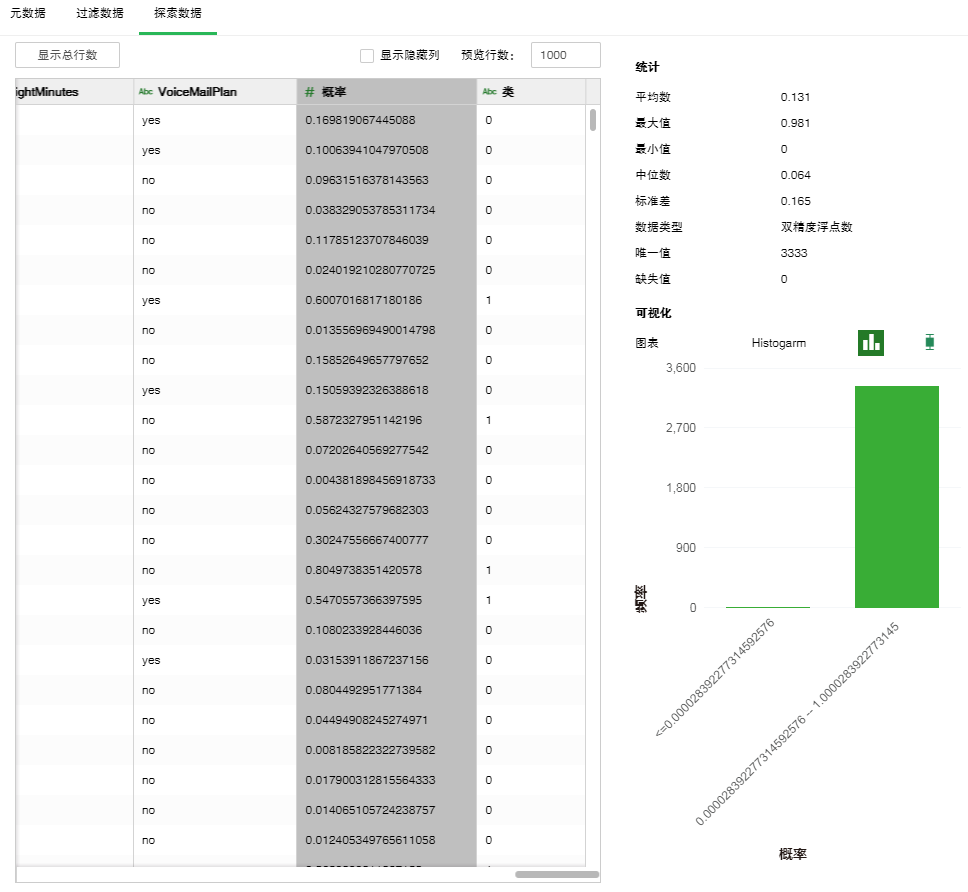The width and height of the screenshot is (968, 892).
Task: Switch to the 过滤数据 tab
Action: 100,13
